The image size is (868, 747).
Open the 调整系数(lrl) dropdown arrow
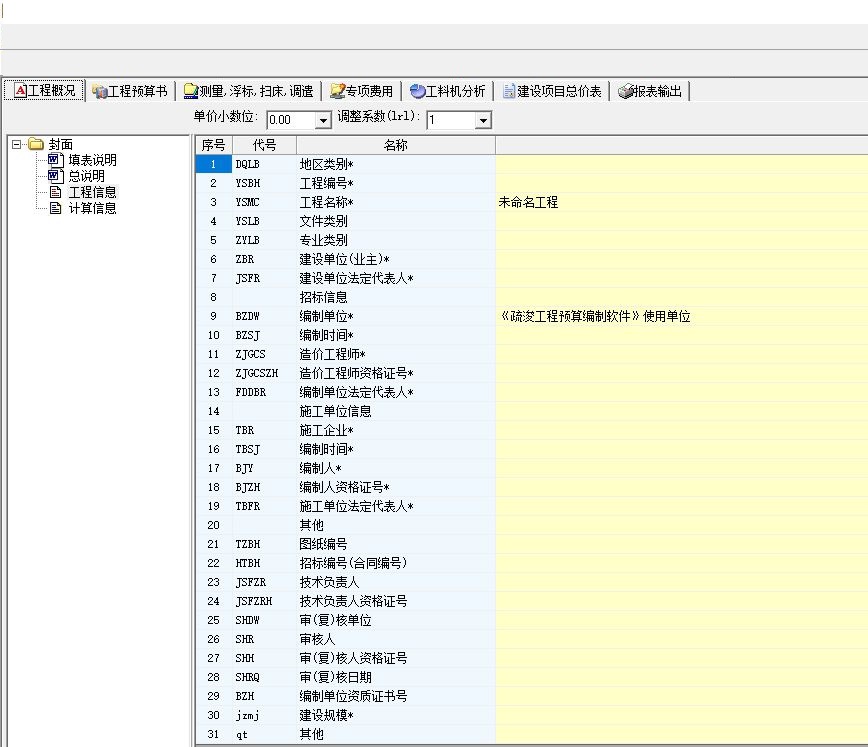483,120
